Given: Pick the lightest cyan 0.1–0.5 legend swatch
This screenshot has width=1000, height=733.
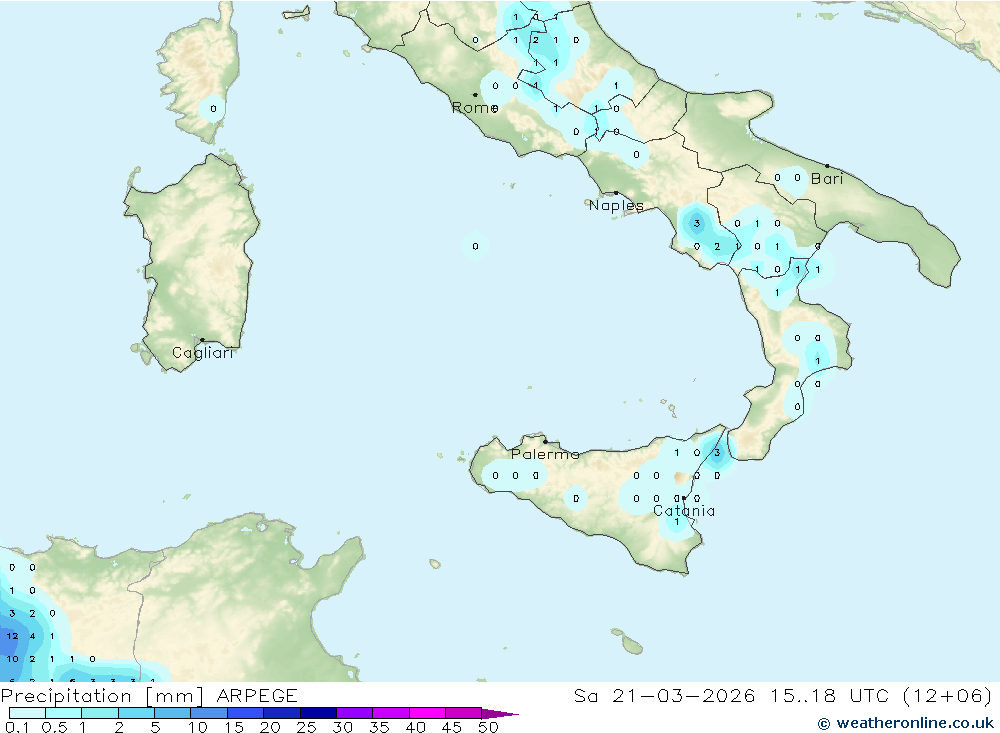Looking at the screenshot, I should (28, 714).
